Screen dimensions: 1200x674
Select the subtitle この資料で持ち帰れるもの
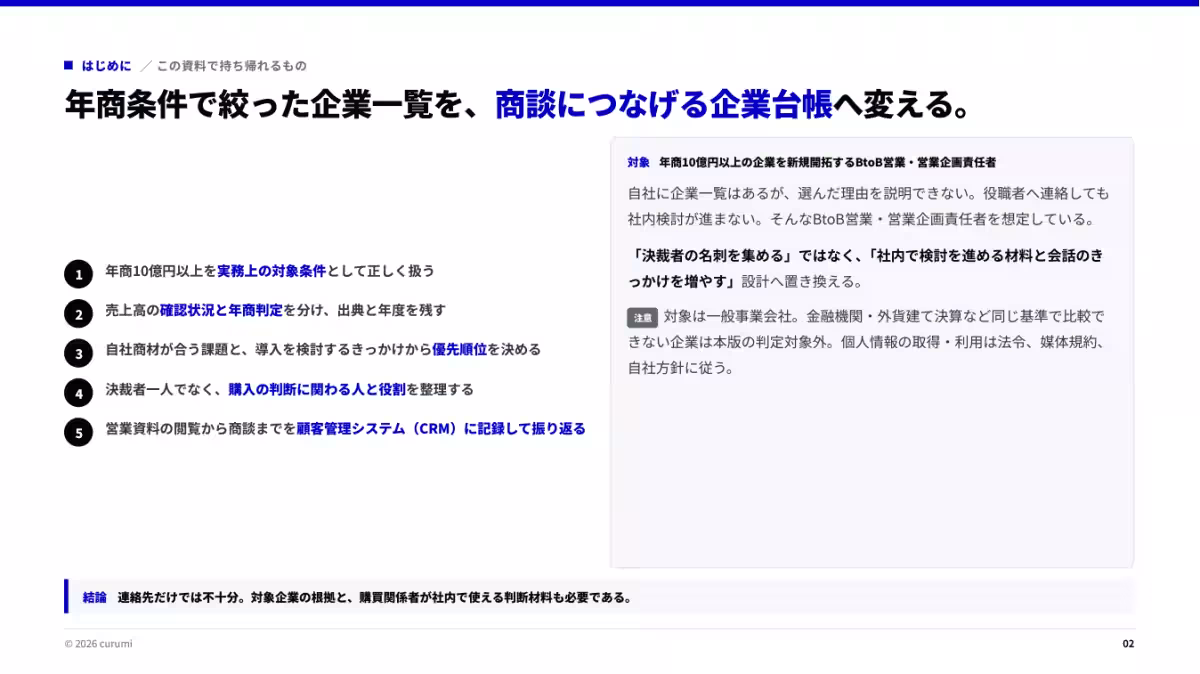point(231,66)
